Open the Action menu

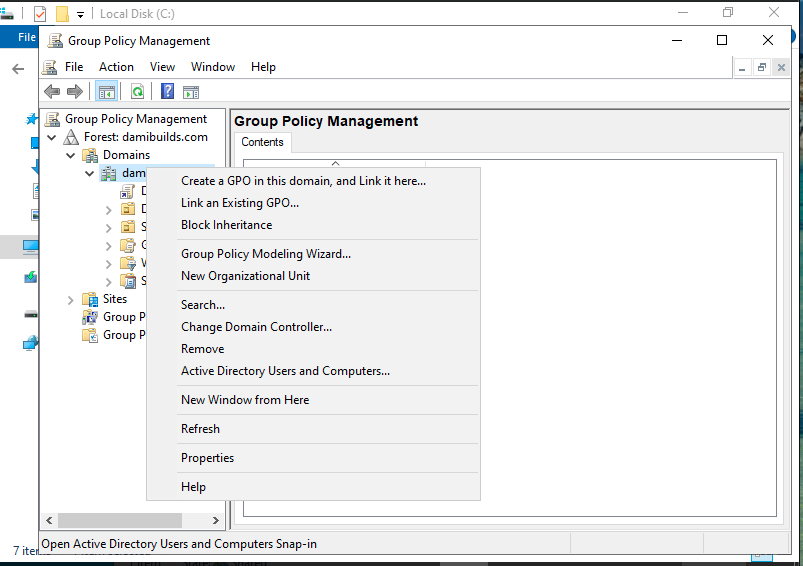click(x=116, y=67)
